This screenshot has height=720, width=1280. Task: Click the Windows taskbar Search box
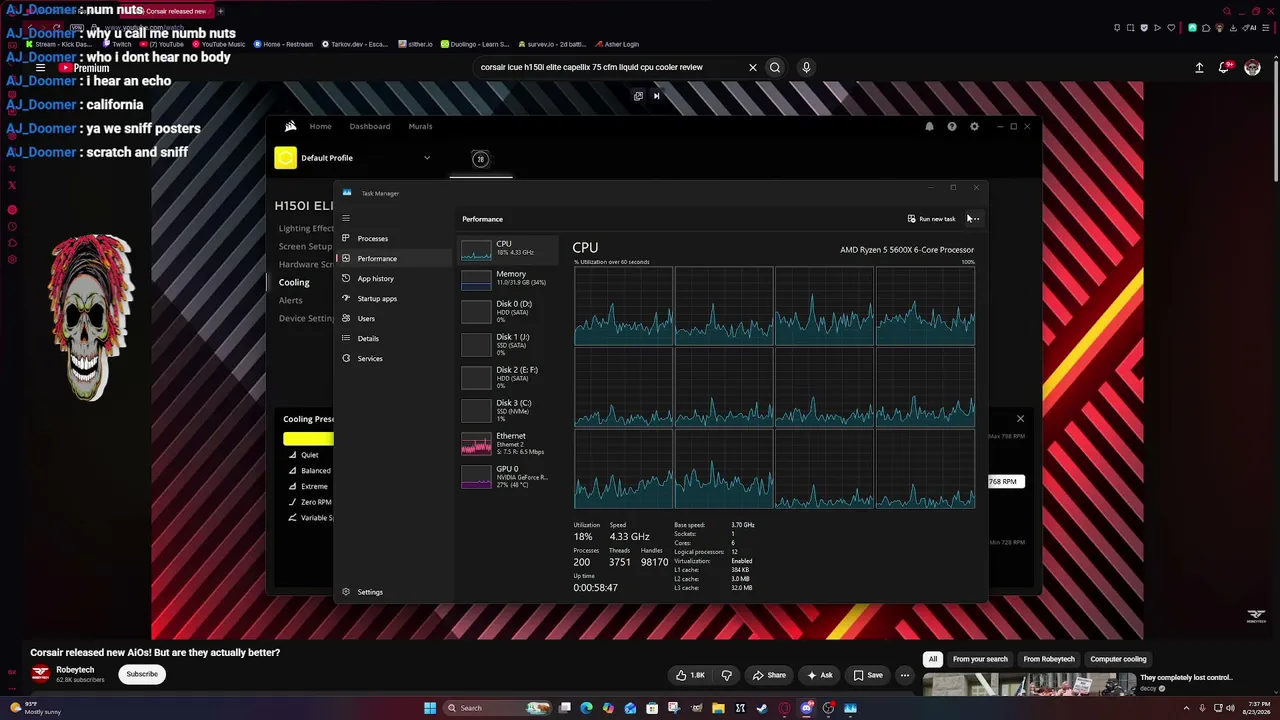(497, 708)
